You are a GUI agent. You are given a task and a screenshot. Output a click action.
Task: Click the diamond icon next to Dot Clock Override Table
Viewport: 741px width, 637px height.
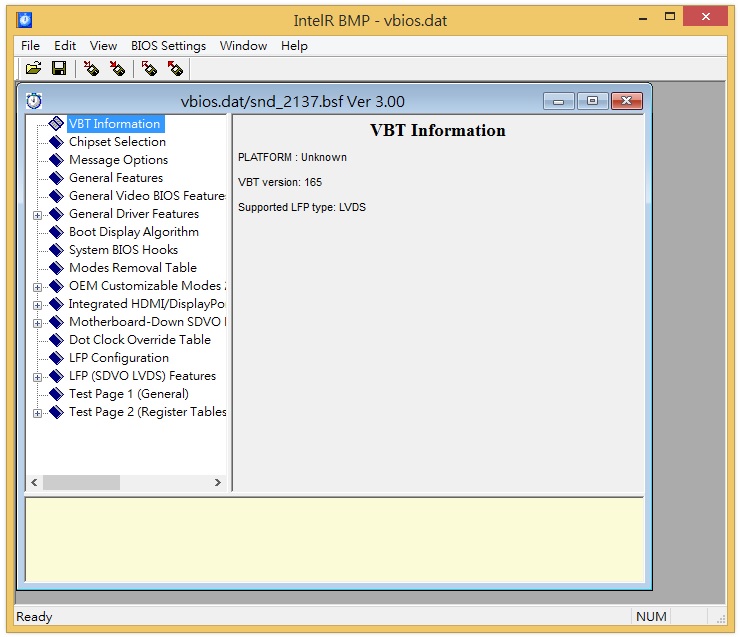[x=56, y=340]
